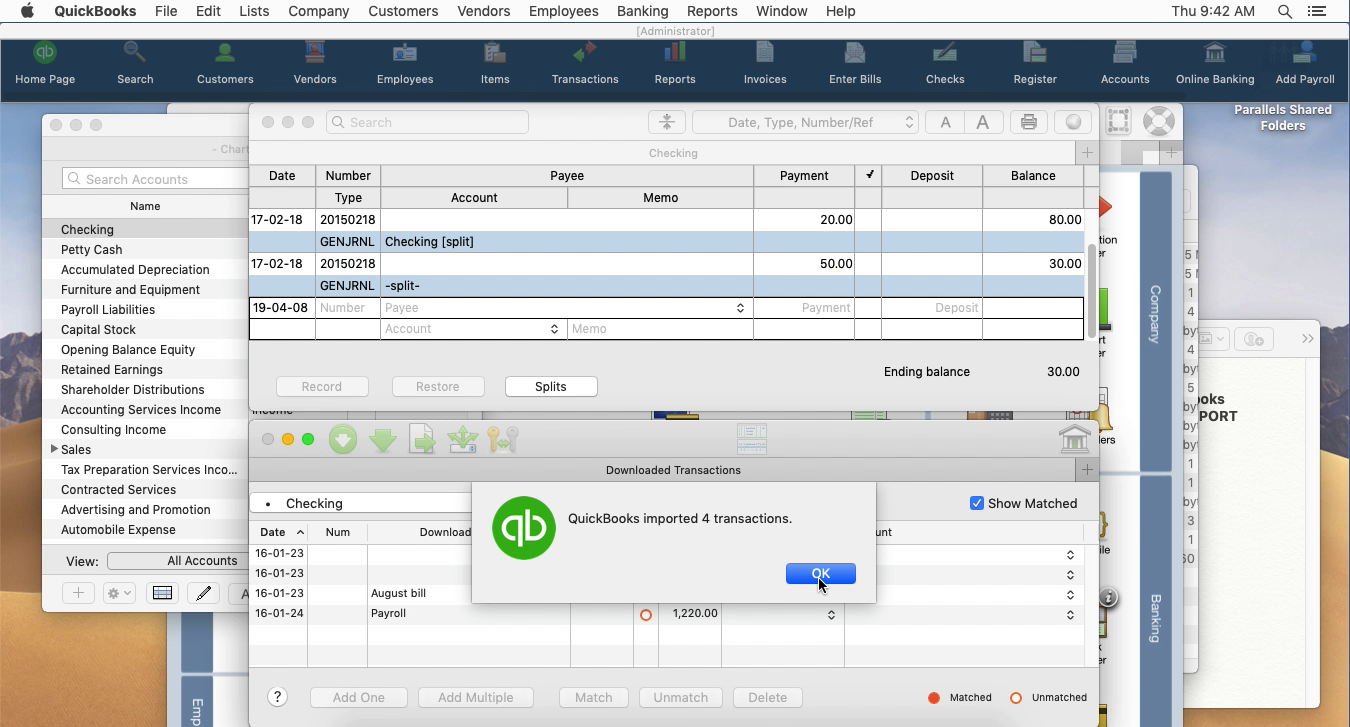Open the Apple menu
This screenshot has height=727, width=1350.
click(x=27, y=11)
